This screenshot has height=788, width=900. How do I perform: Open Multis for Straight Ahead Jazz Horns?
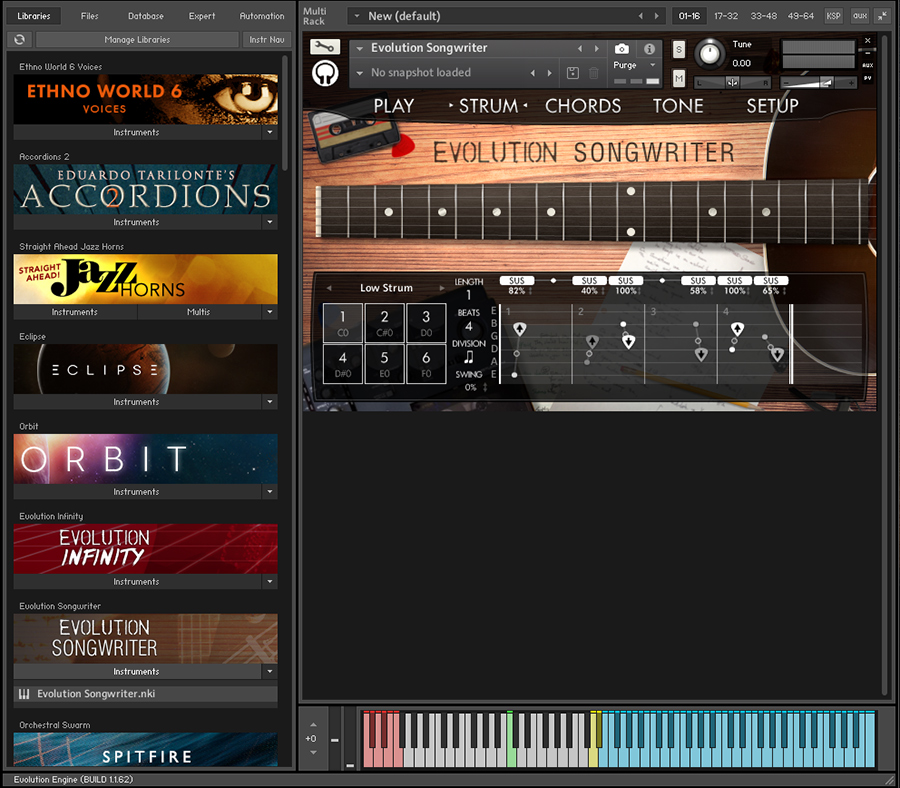199,312
